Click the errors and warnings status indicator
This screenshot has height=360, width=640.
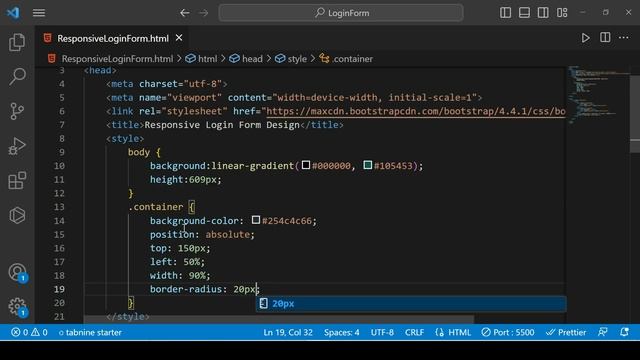[x=29, y=332]
